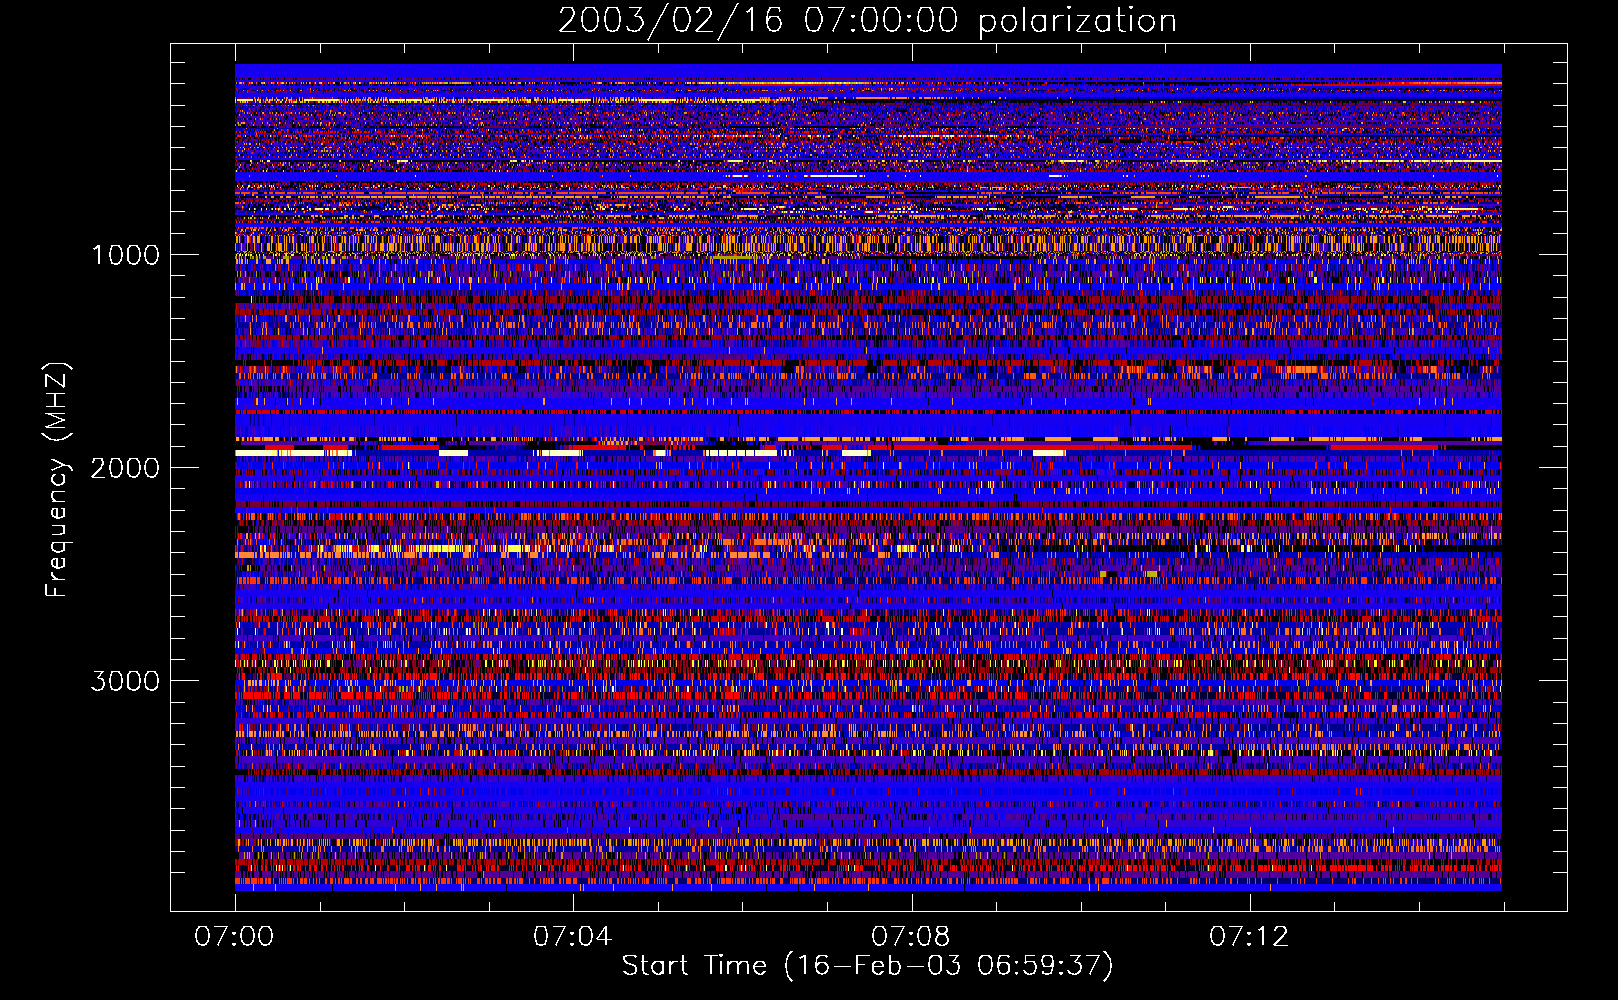Click the 'Frequency (MHZ)' axis label

click(x=57, y=480)
